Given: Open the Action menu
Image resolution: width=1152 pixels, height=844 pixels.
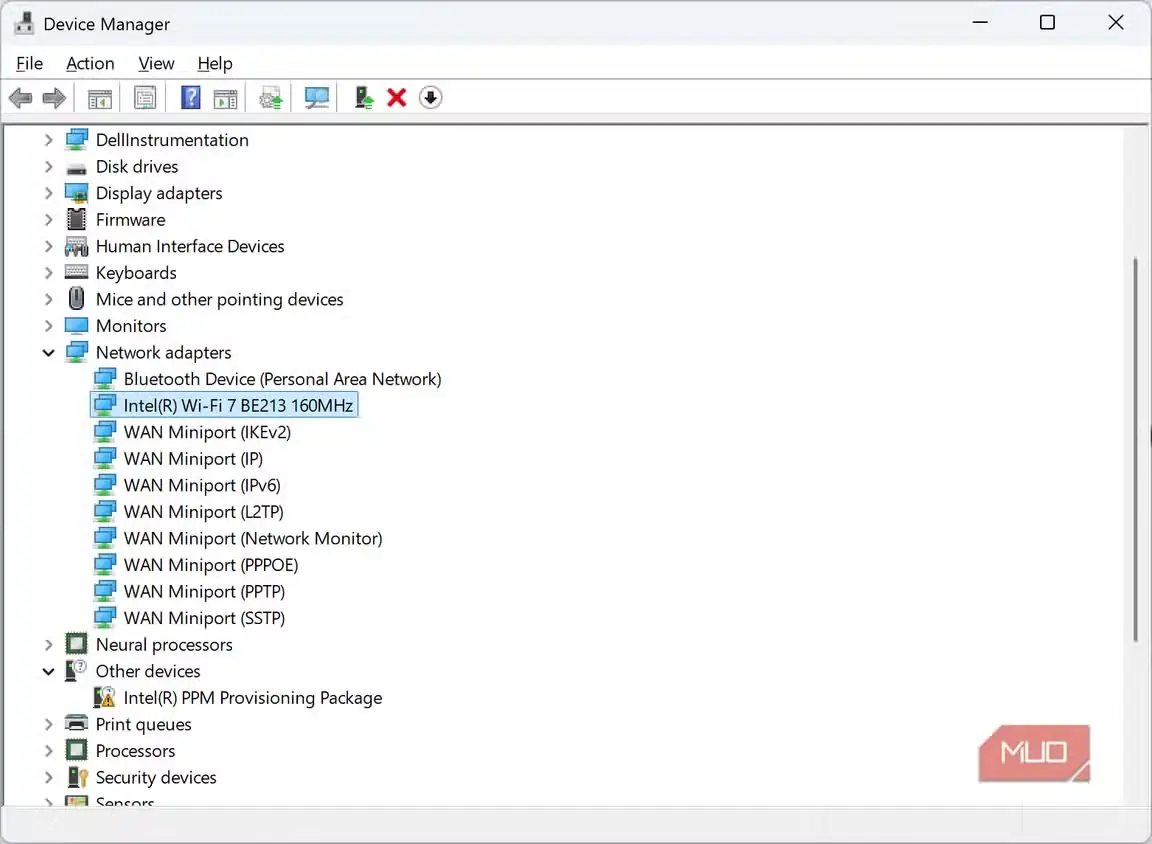Looking at the screenshot, I should click(x=90, y=64).
